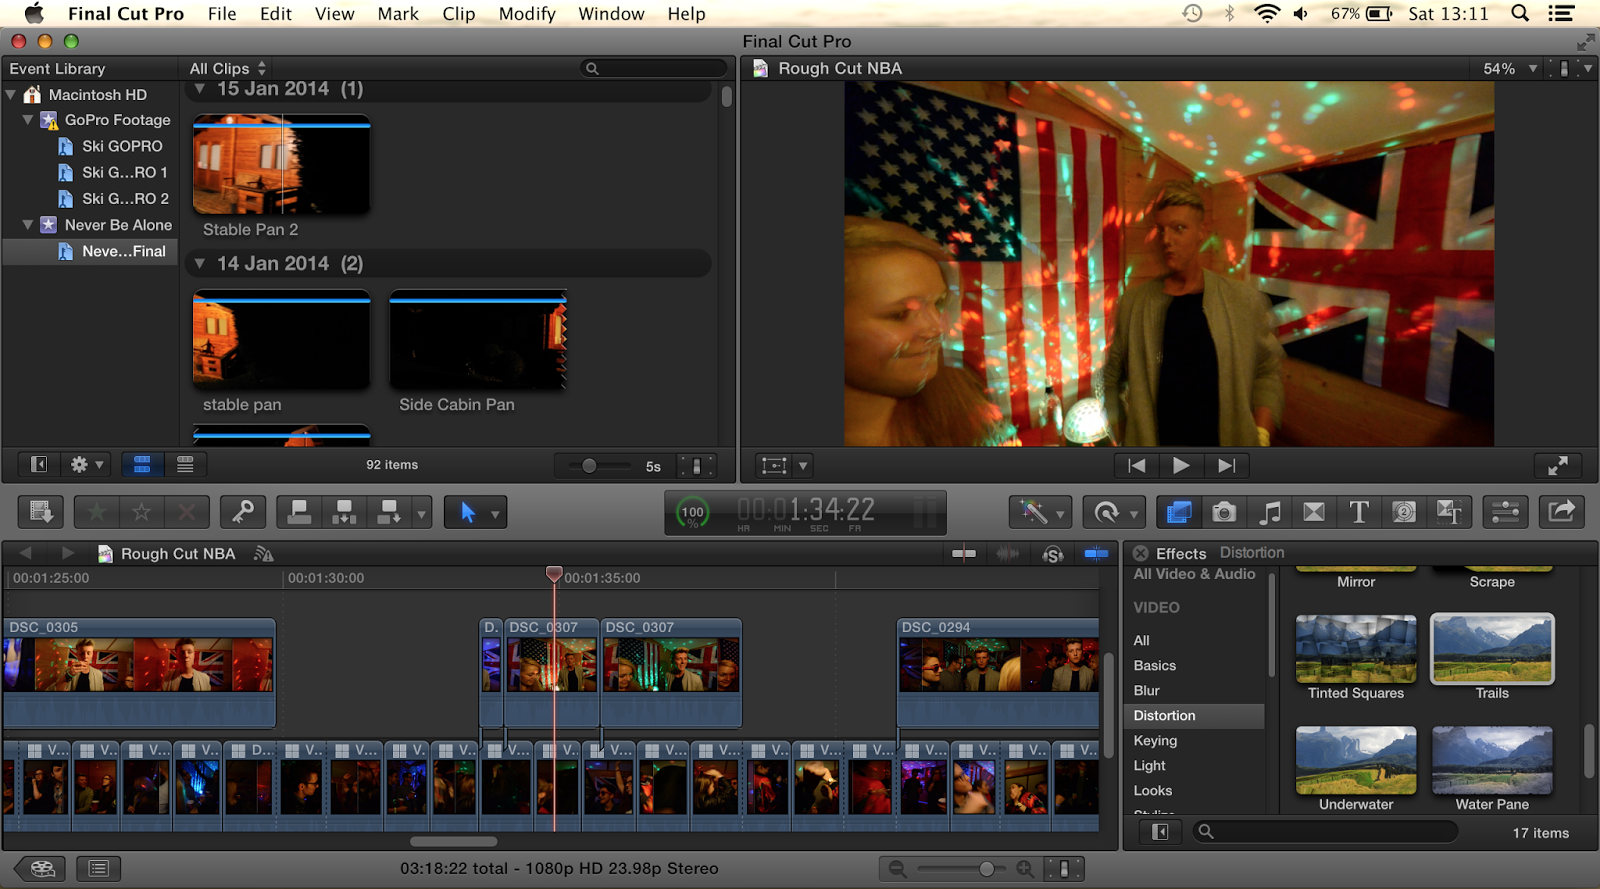
Task: Unrate clip with the outline star icon
Action: click(x=142, y=512)
